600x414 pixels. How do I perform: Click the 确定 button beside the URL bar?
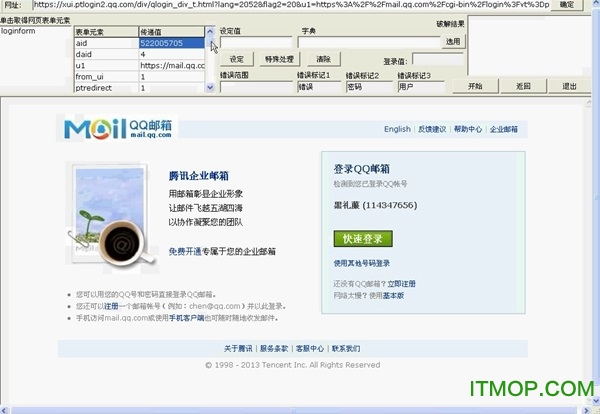(566, 5)
